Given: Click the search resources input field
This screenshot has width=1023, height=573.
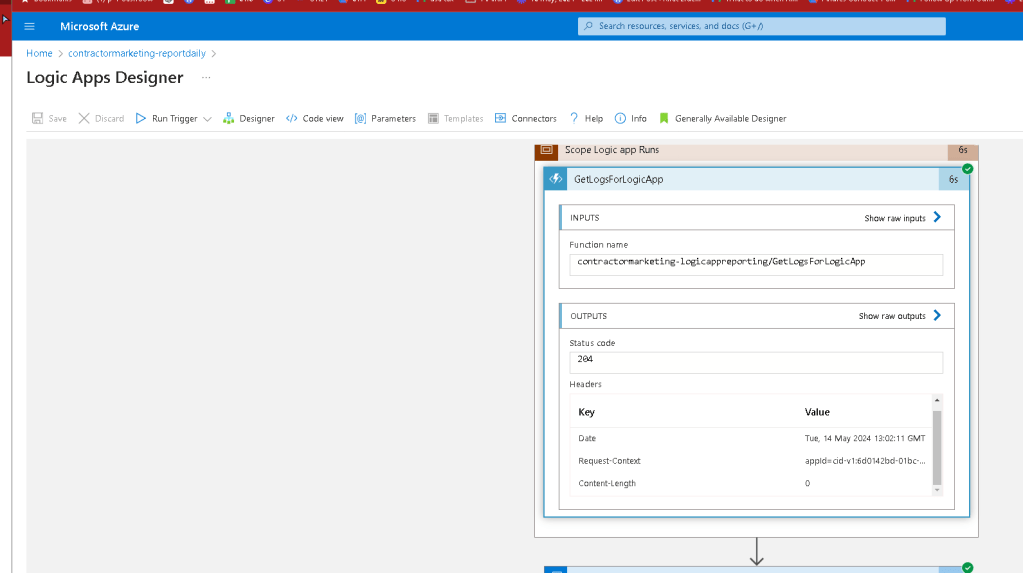Looking at the screenshot, I should (761, 26).
